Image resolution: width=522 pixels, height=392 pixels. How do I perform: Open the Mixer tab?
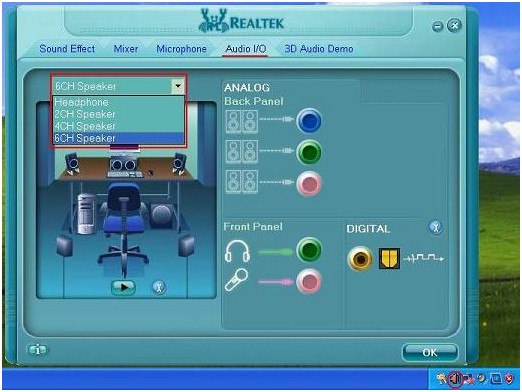pyautogui.click(x=126, y=49)
